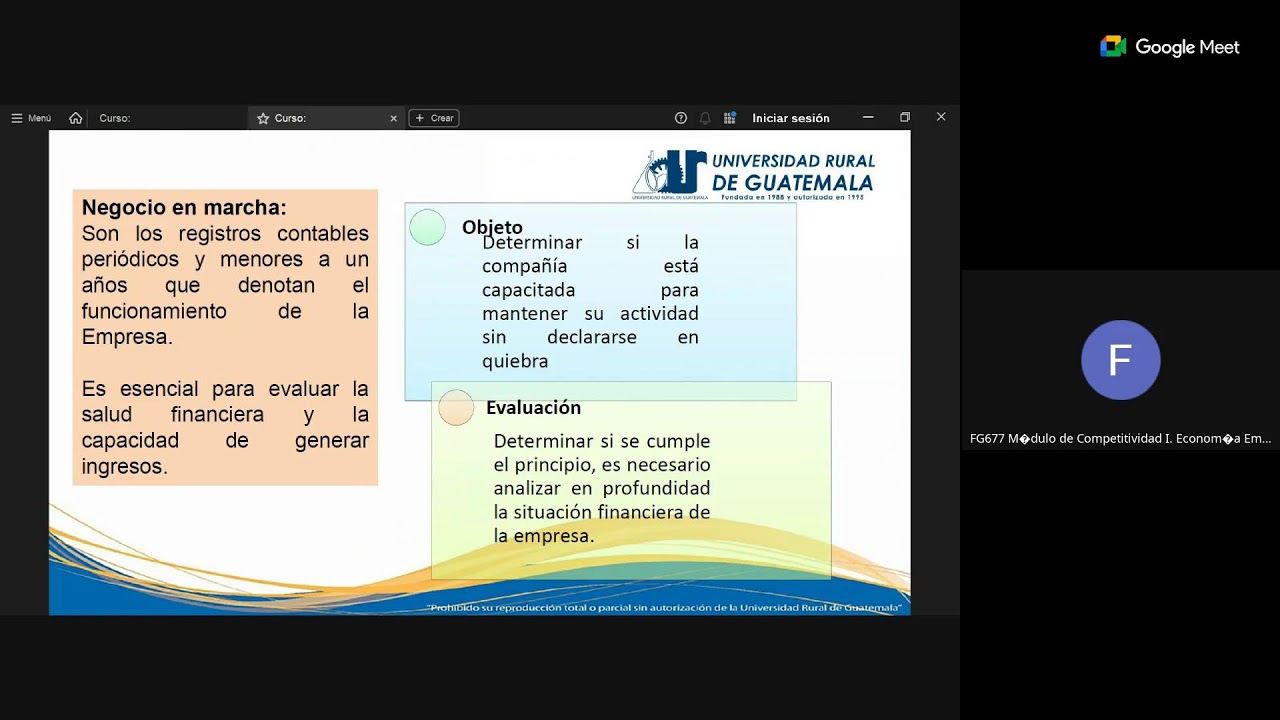
Task: Open the Menú hamburger button
Action: click(30, 118)
